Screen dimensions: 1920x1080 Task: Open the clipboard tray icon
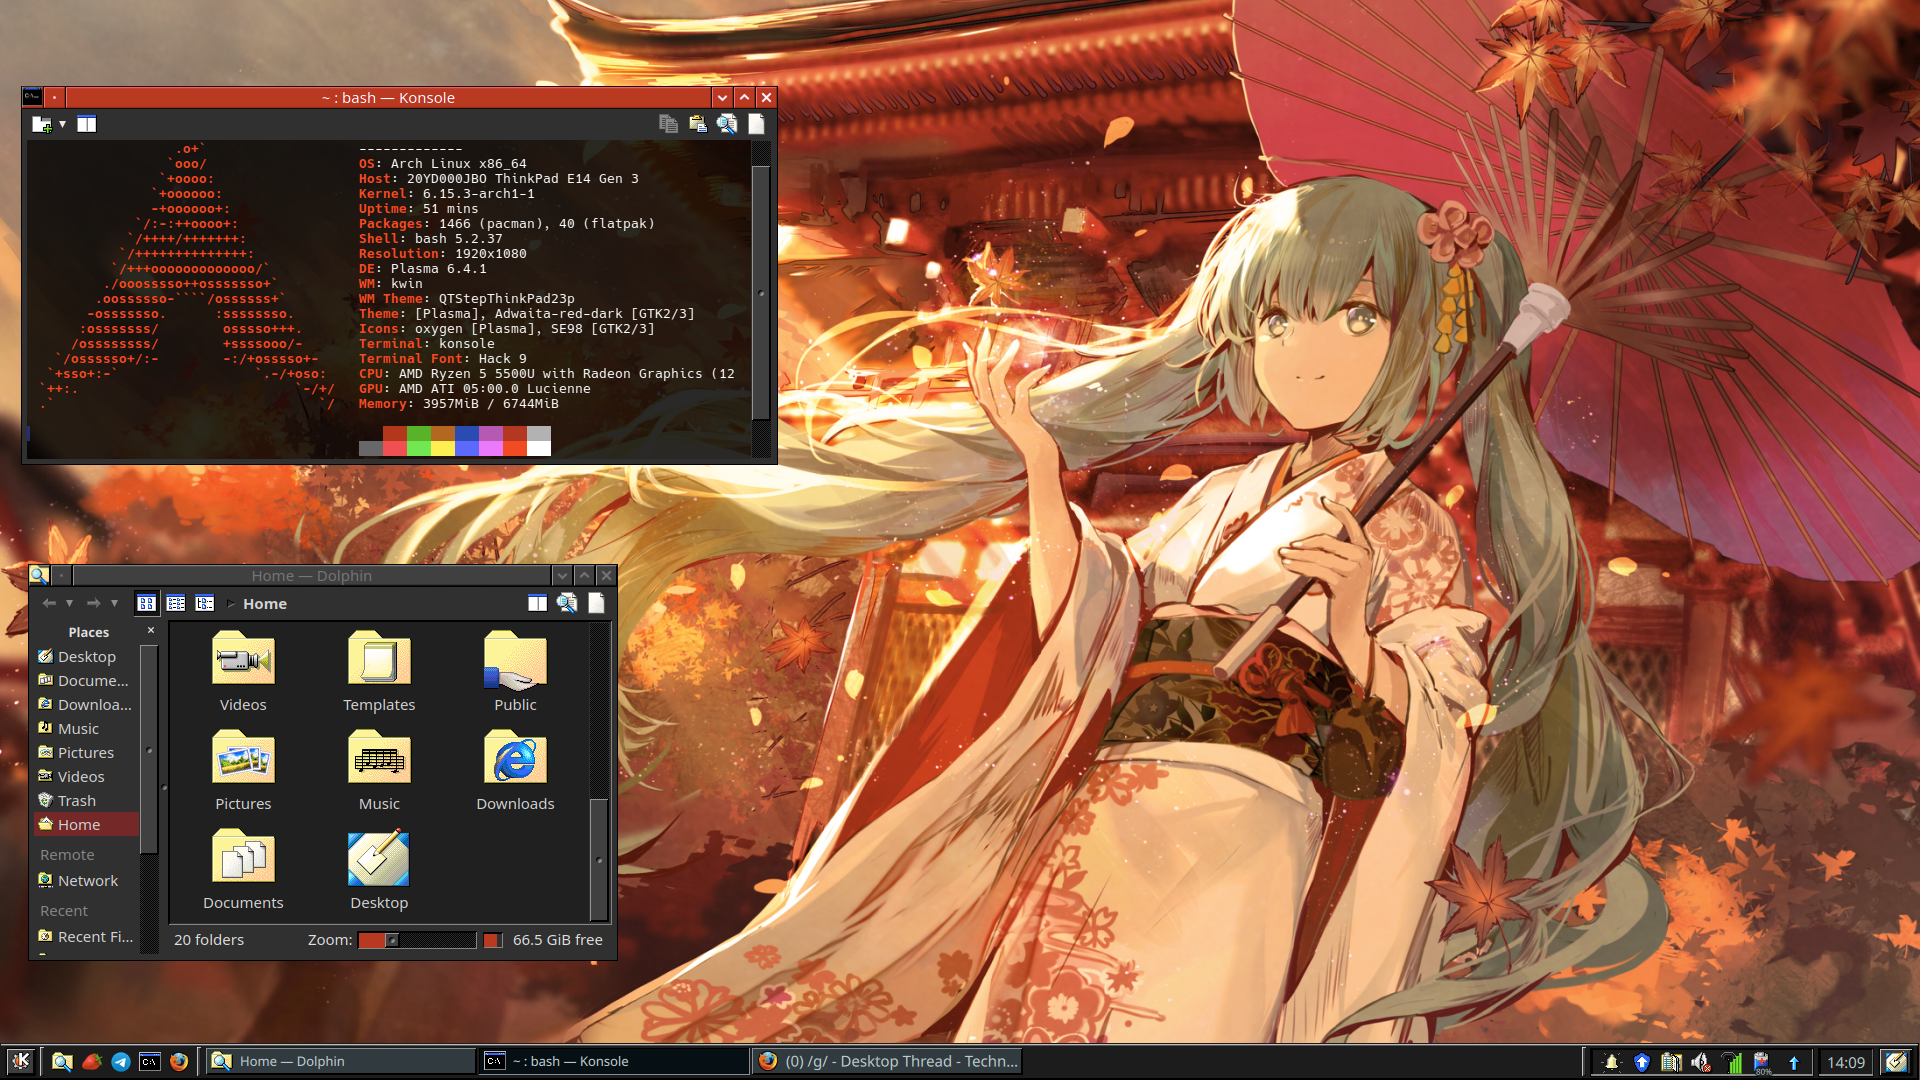pos(1671,1062)
